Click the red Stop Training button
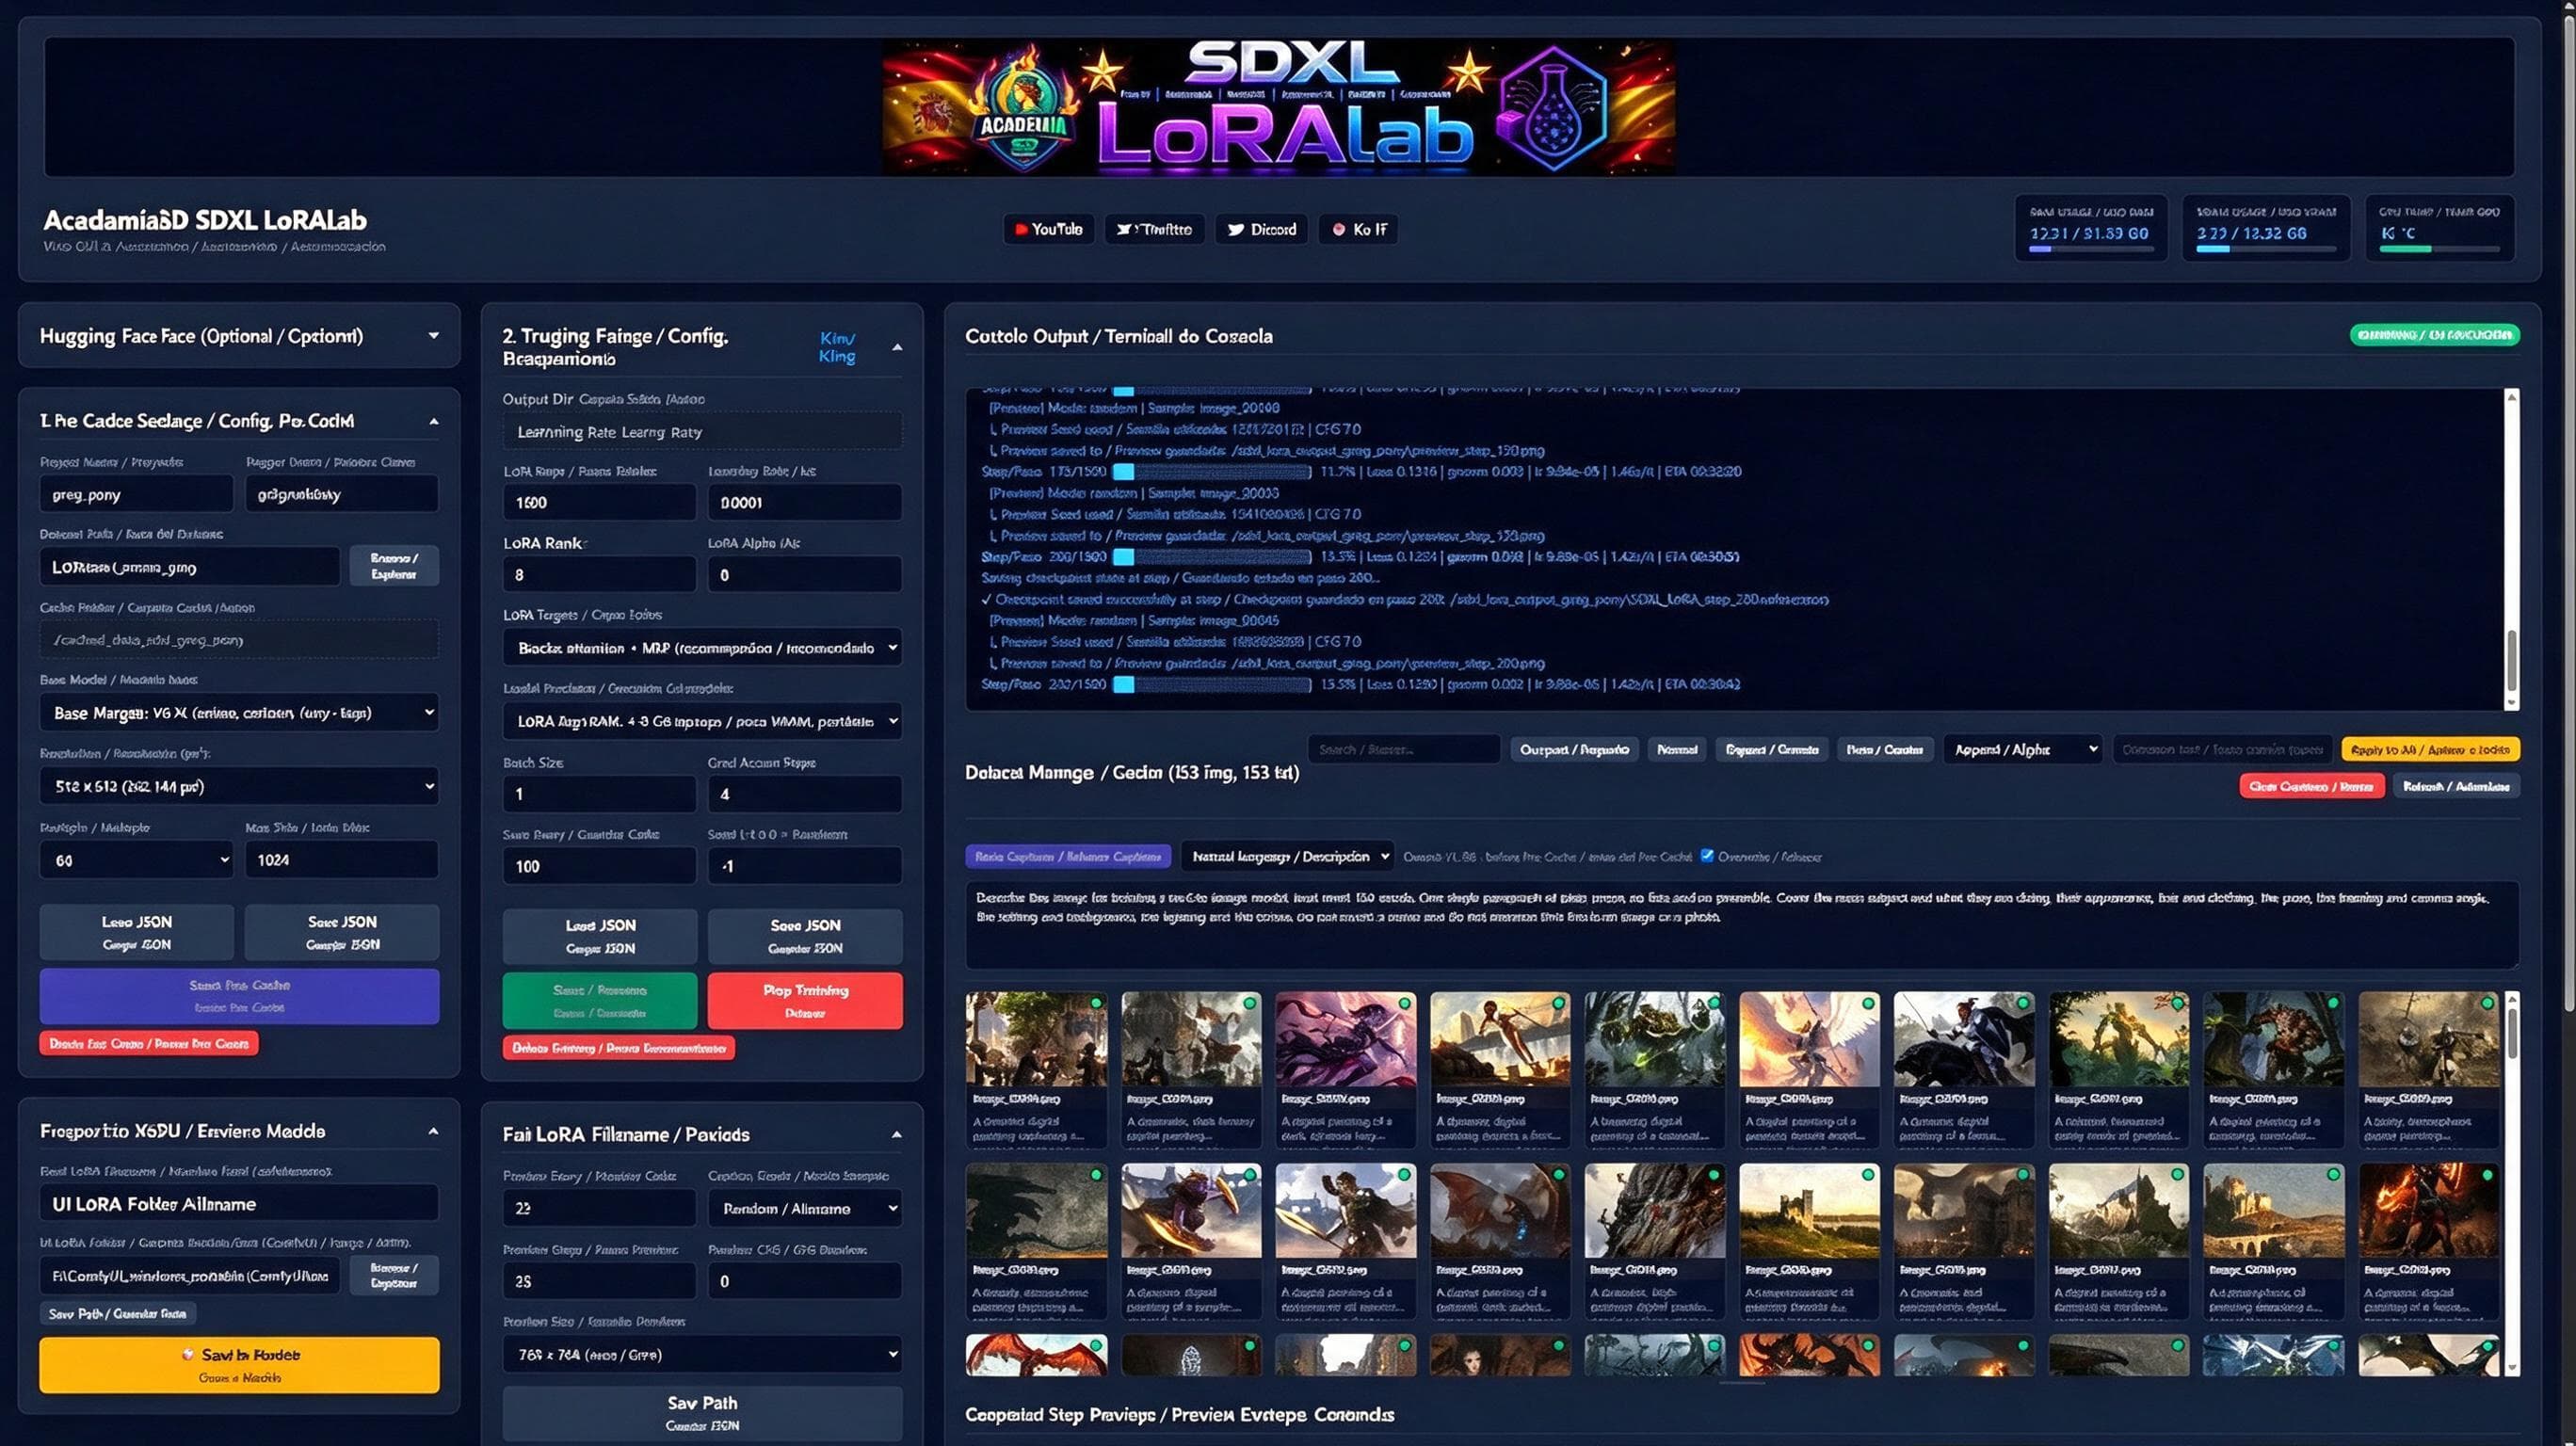The height and width of the screenshot is (1446, 2576). [x=805, y=1000]
